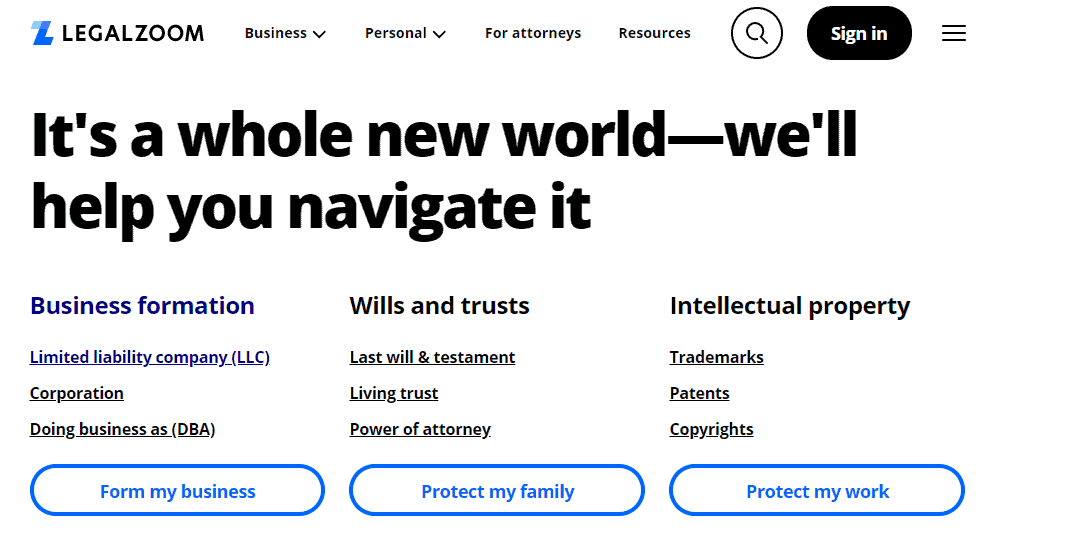Screen dimensions: 1077x548
Task: Click the Protect my work button
Action: [x=817, y=490]
